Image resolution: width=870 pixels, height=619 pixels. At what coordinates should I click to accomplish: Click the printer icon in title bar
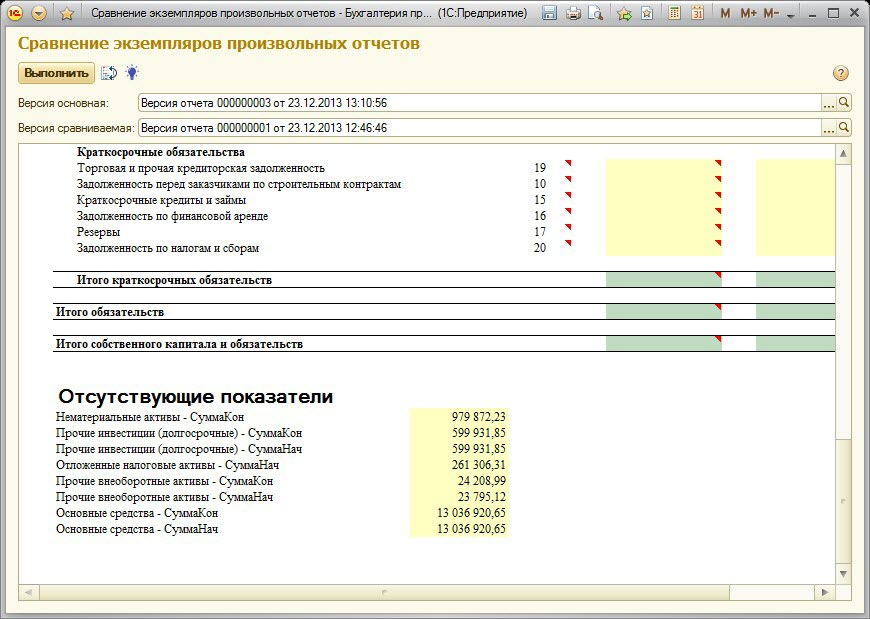click(x=573, y=14)
